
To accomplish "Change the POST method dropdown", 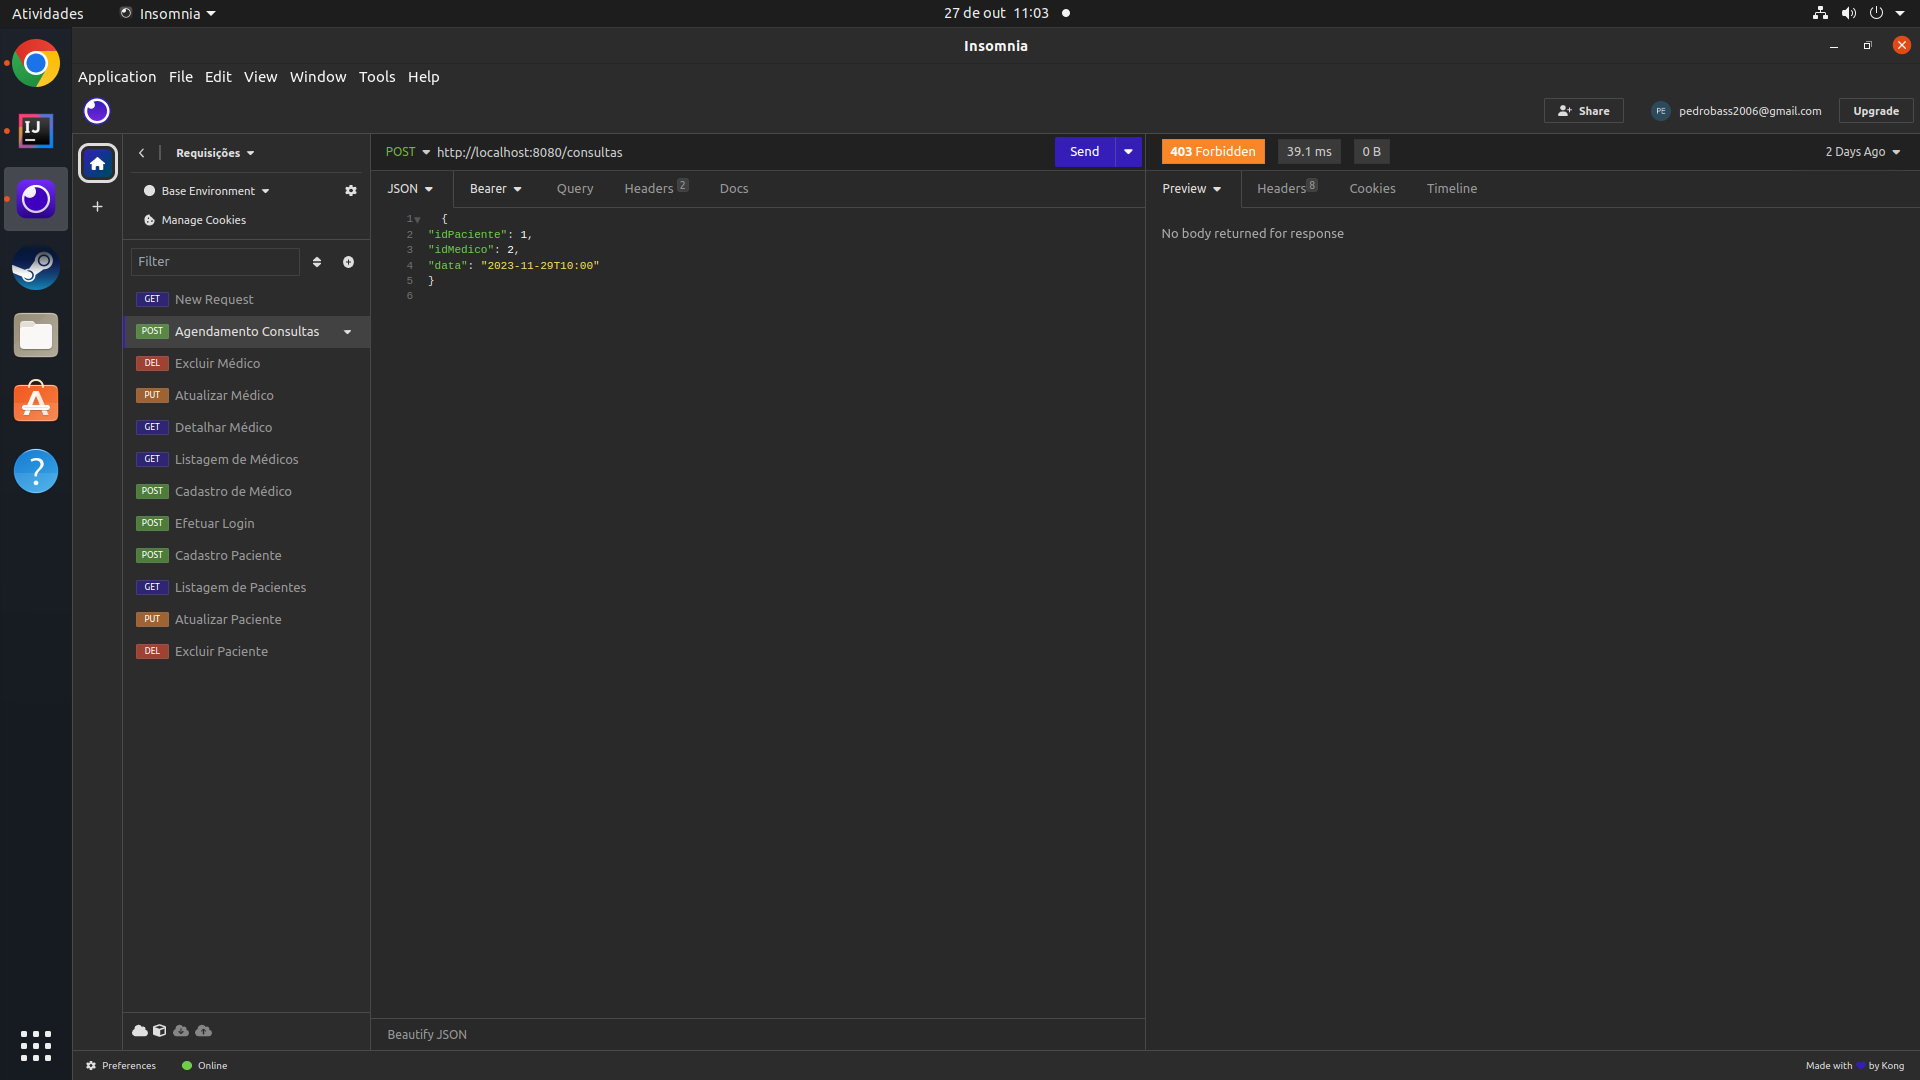I will click(x=407, y=152).
